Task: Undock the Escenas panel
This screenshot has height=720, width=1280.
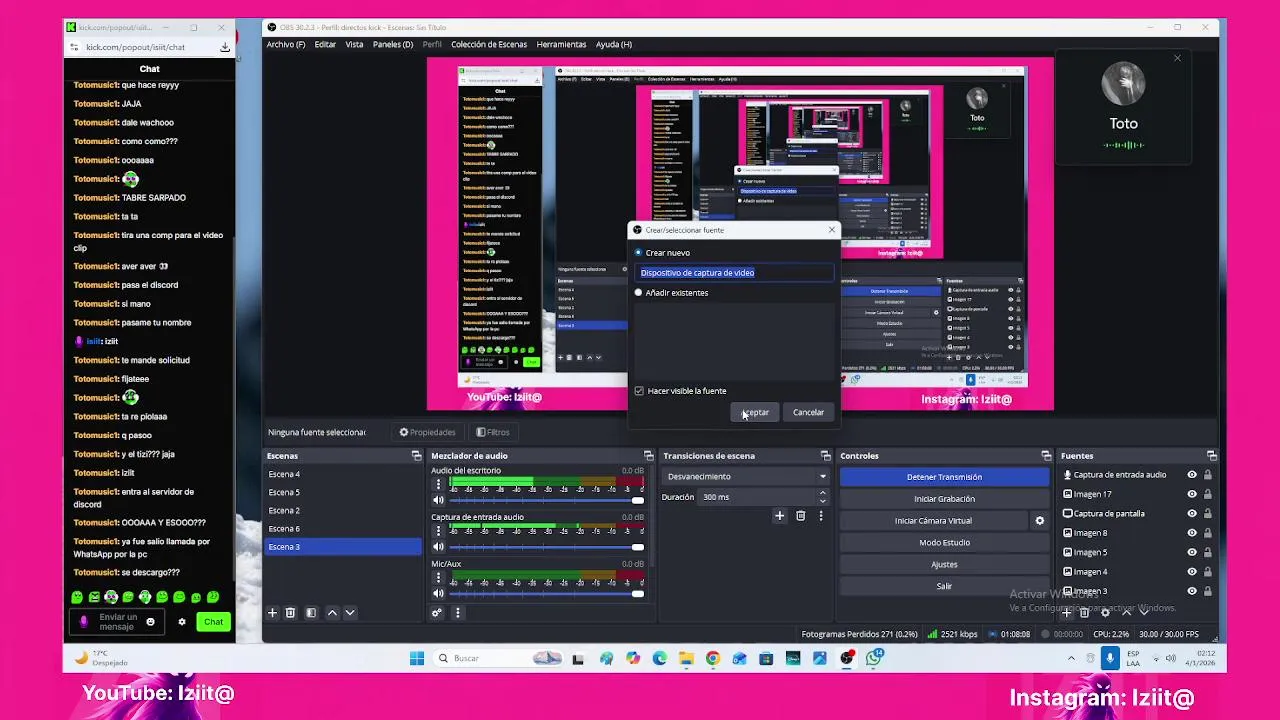Action: click(416, 456)
